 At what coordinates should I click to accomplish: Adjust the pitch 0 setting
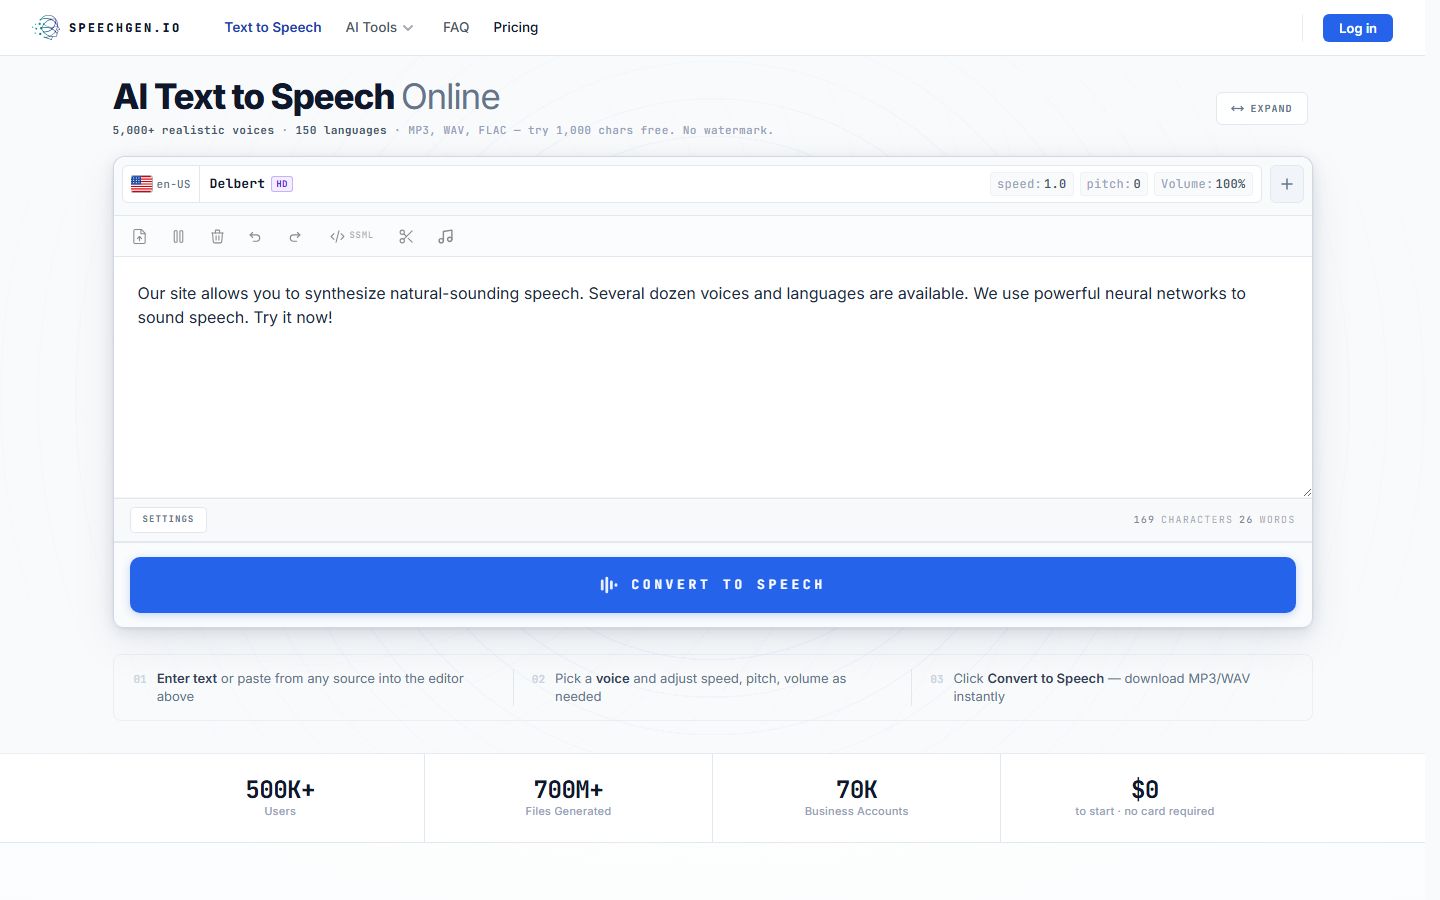click(x=1113, y=184)
